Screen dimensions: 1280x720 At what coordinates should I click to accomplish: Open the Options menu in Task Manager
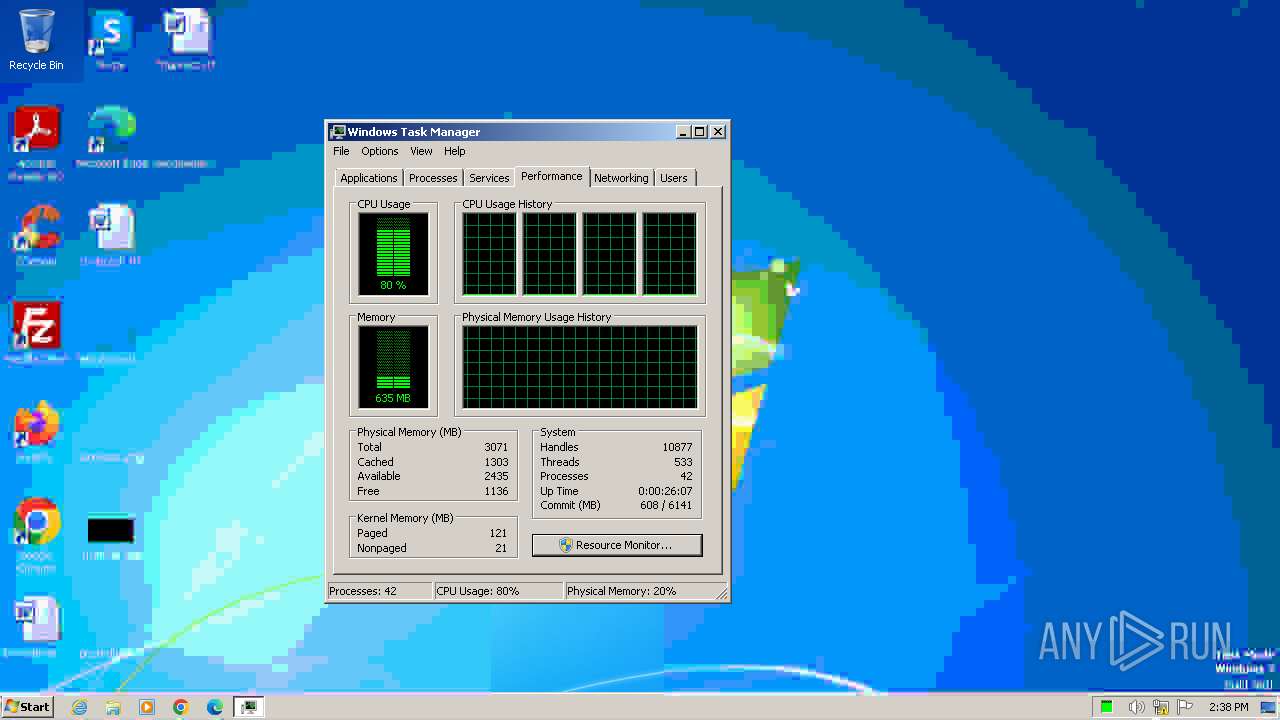379,151
